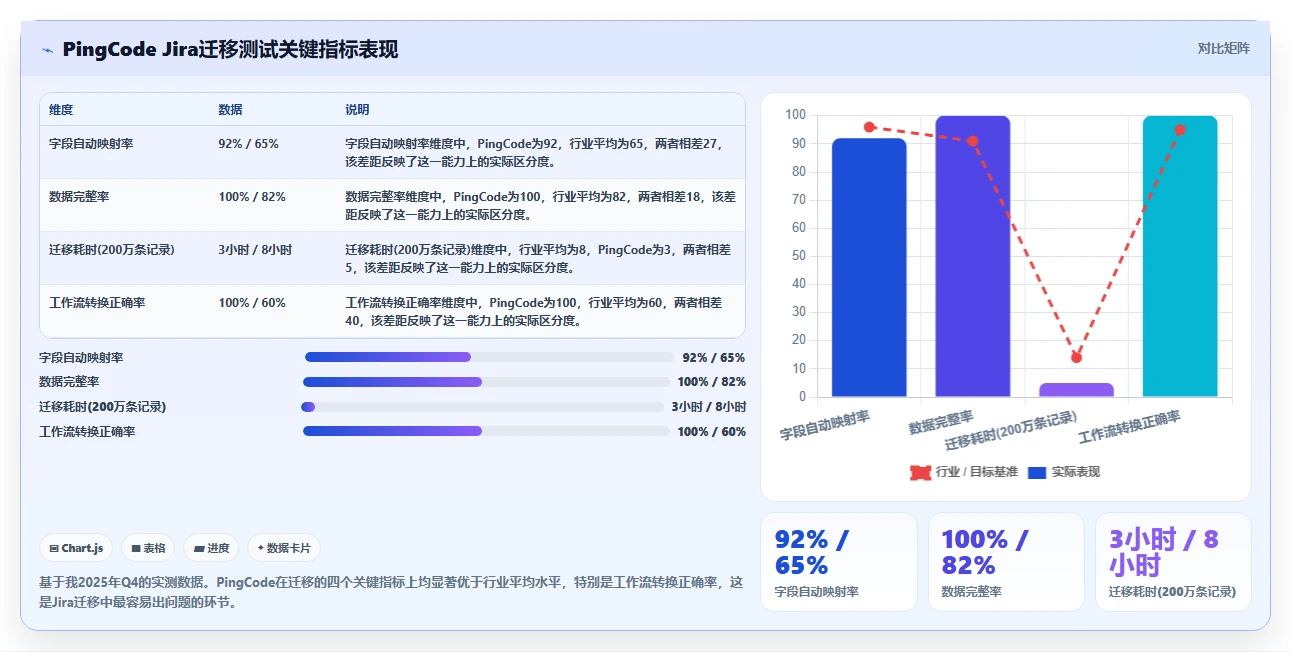Viewport: 1291px width, 652px height.
Task: Select the 表格 tag
Action: coord(148,548)
